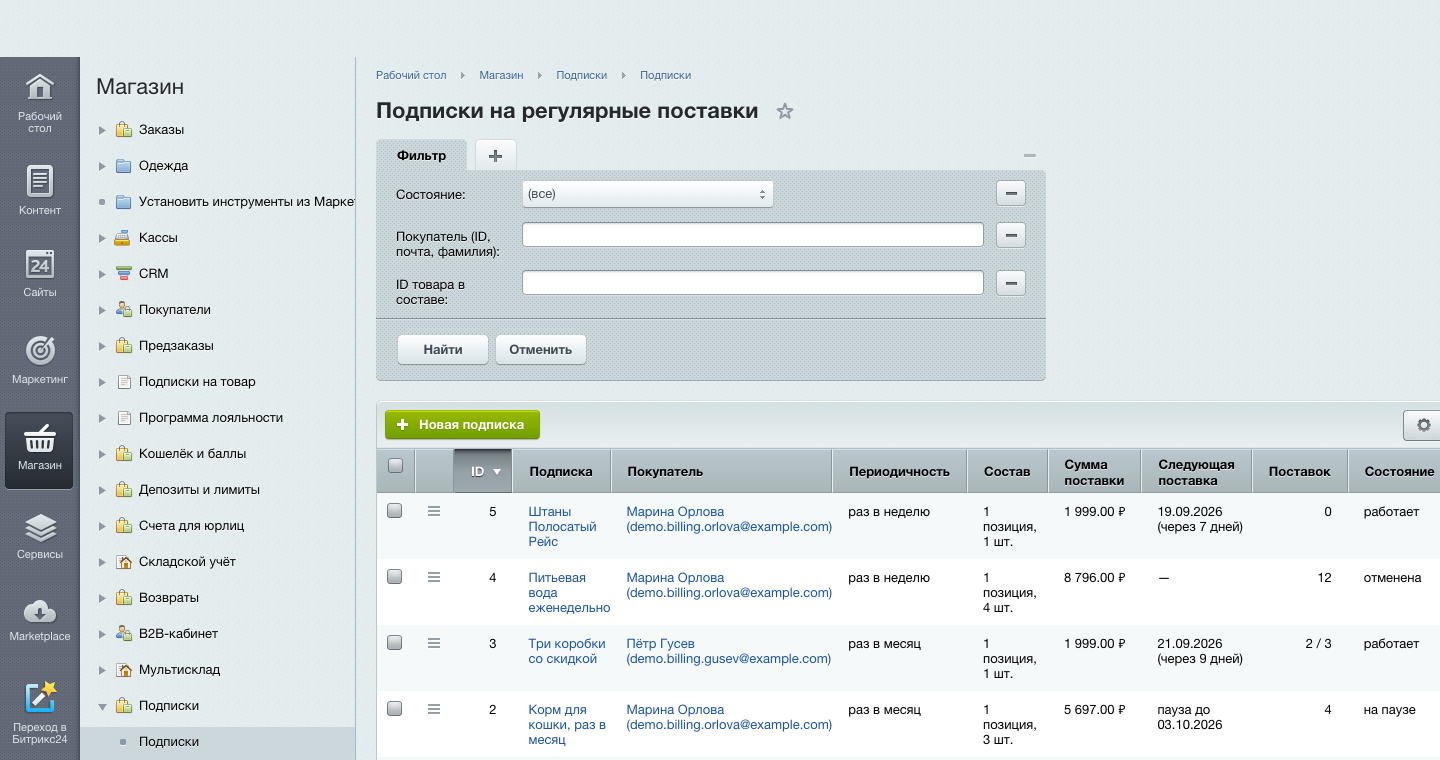The image size is (1440, 760).
Task: Open row actions menu for subscription ID 4
Action: [434, 577]
